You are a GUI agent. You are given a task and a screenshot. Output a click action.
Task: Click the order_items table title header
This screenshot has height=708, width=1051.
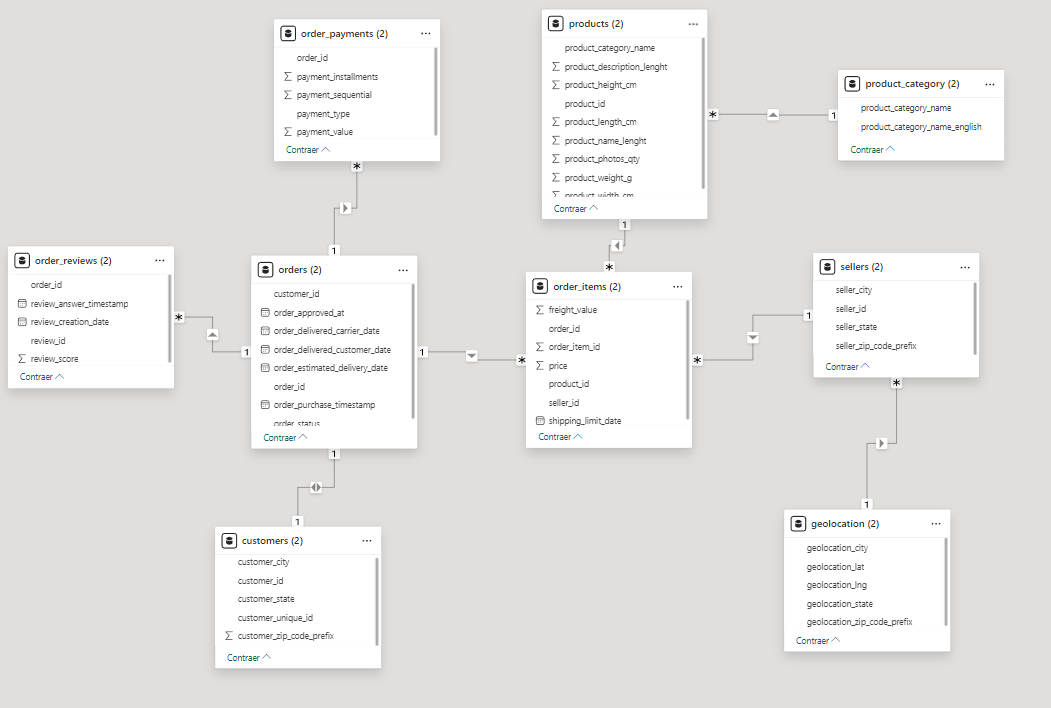(x=587, y=287)
